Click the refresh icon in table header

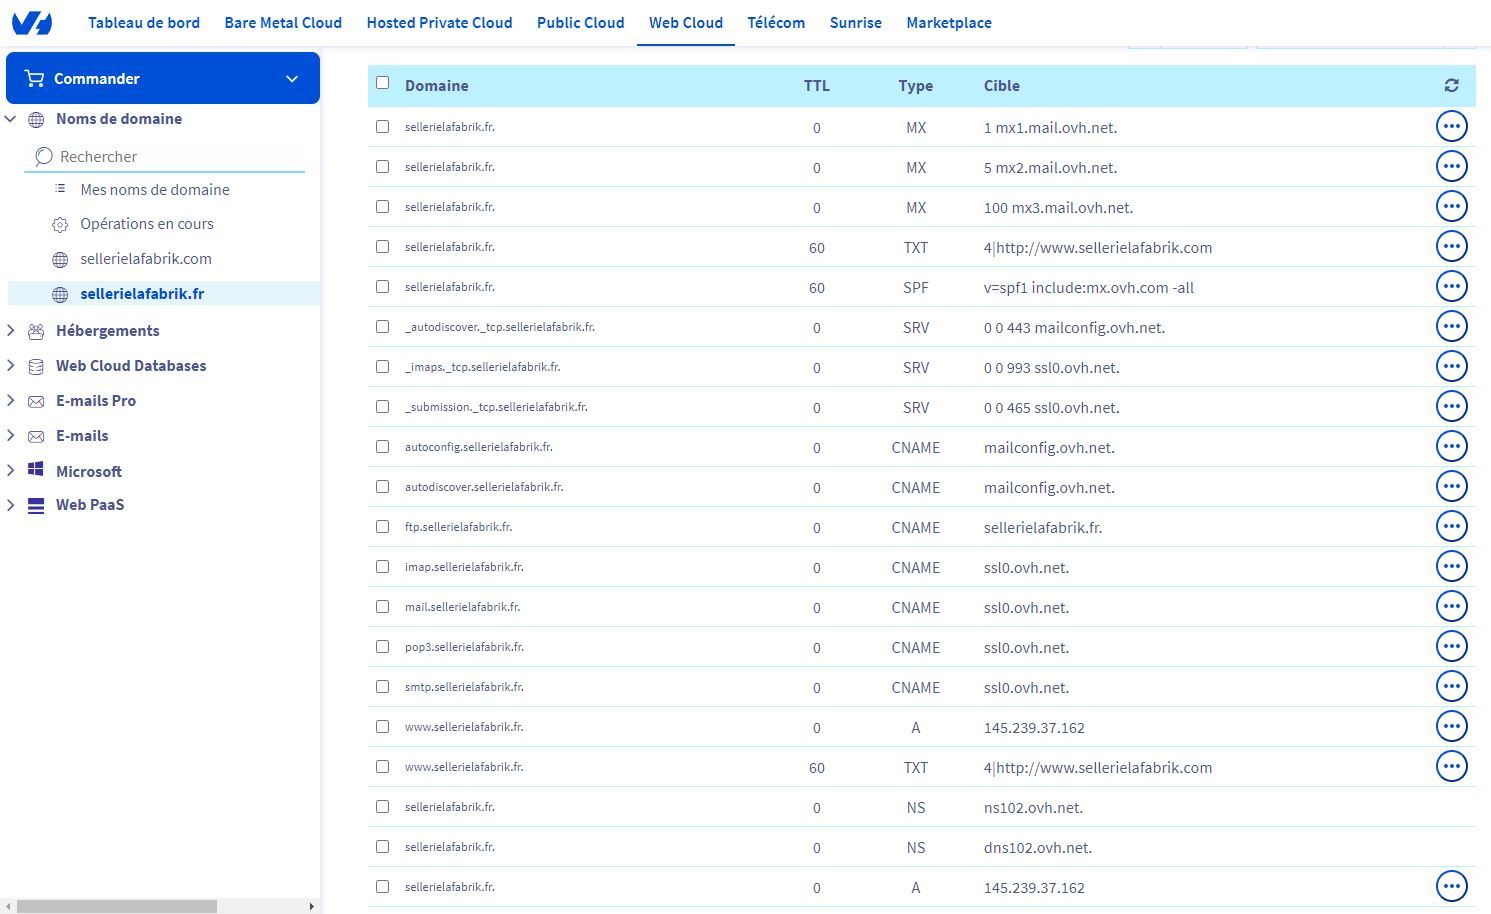click(1451, 86)
